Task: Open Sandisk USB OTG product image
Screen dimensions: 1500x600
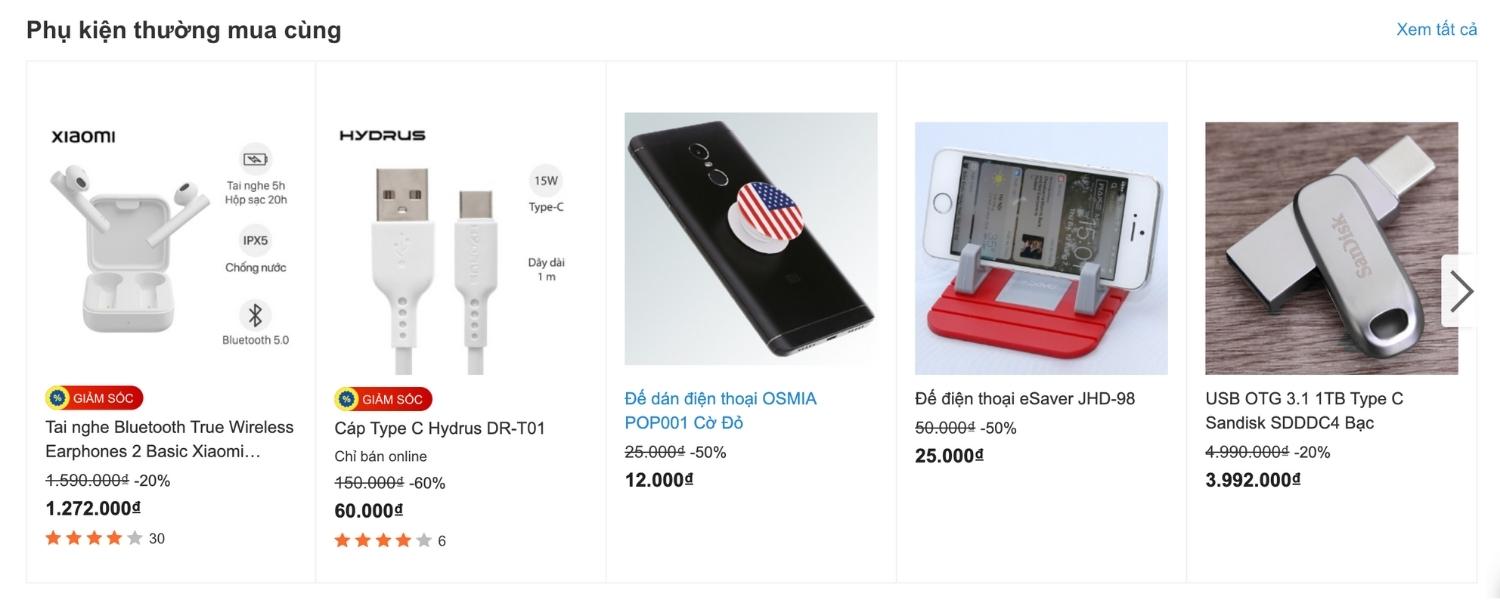Action: [x=1331, y=248]
